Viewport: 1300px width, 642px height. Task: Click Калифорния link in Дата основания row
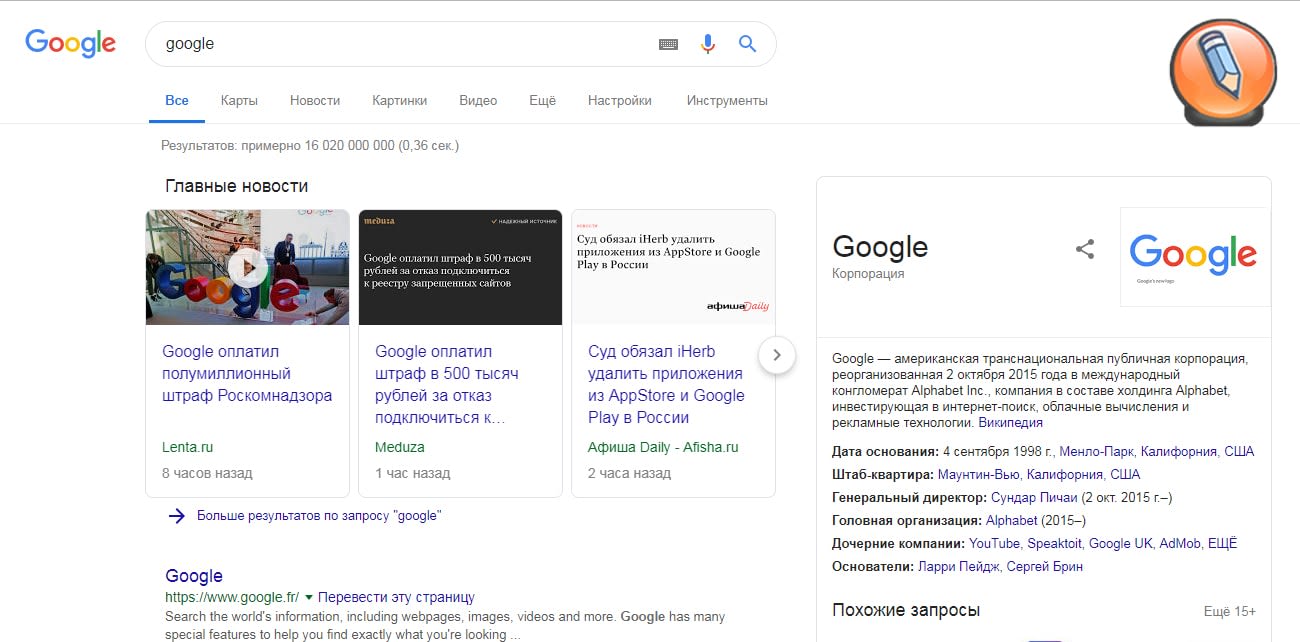[1179, 451]
